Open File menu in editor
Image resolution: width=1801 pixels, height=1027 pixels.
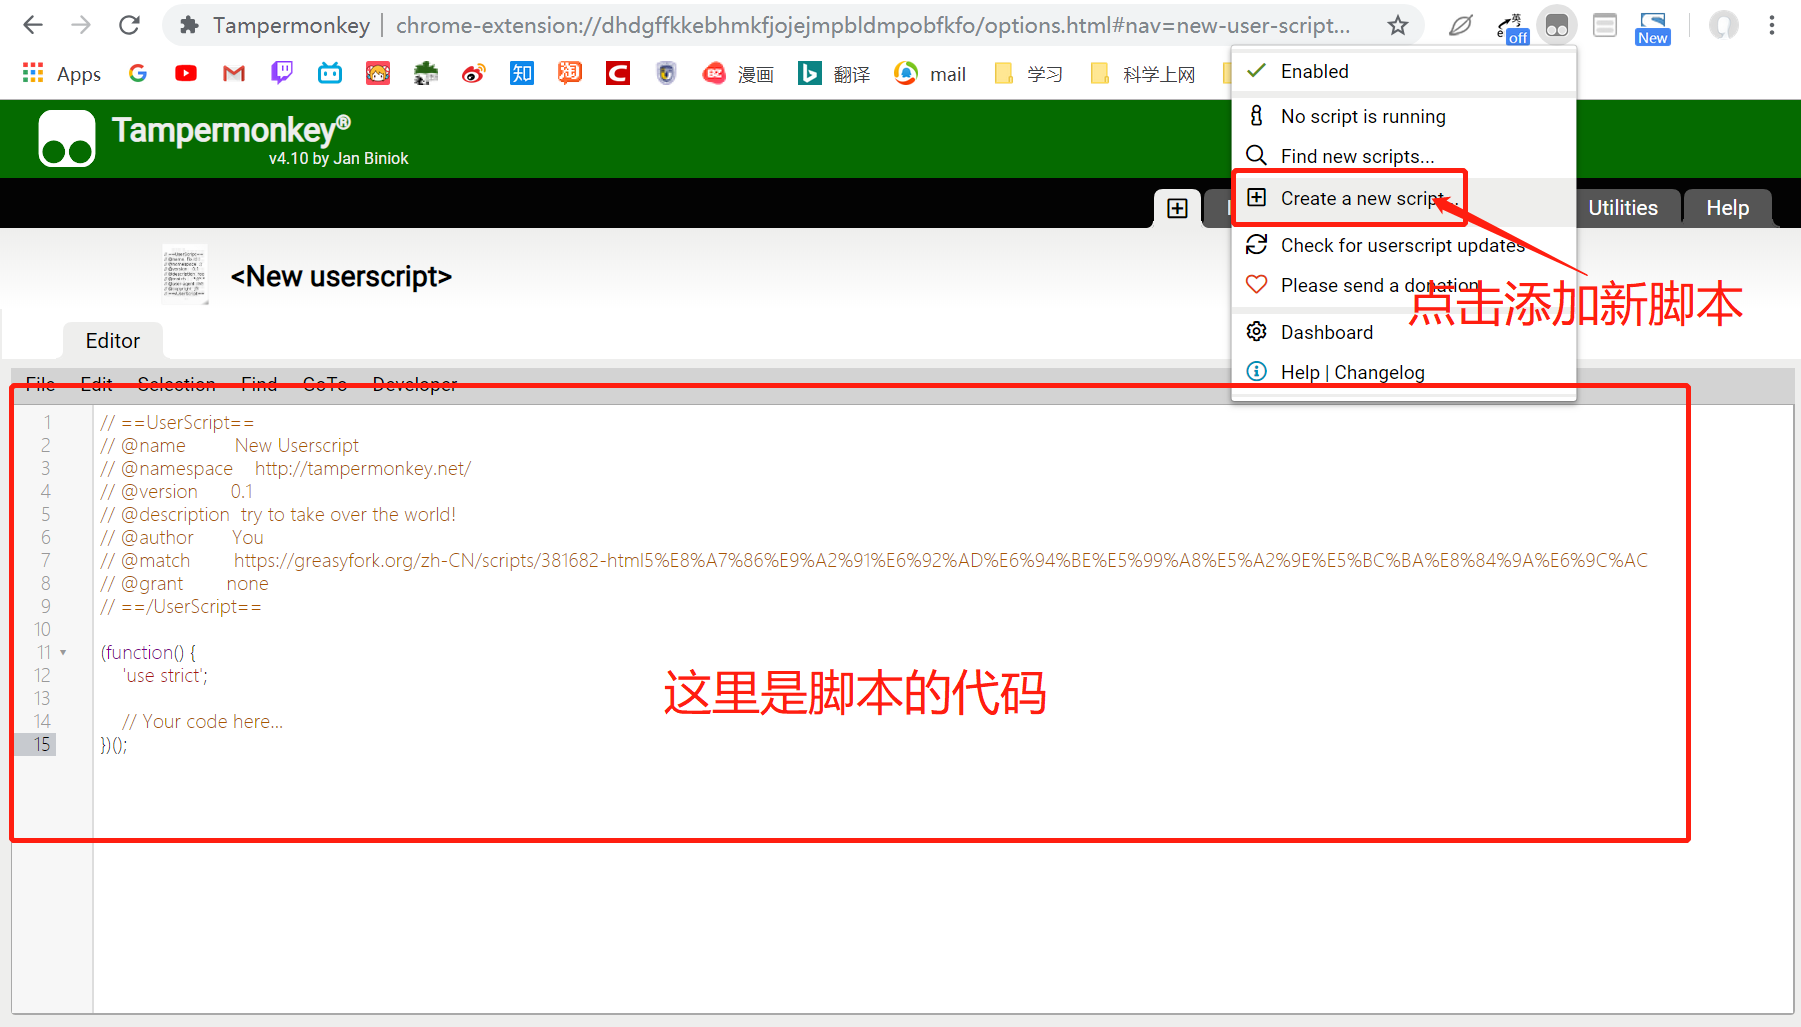(40, 384)
